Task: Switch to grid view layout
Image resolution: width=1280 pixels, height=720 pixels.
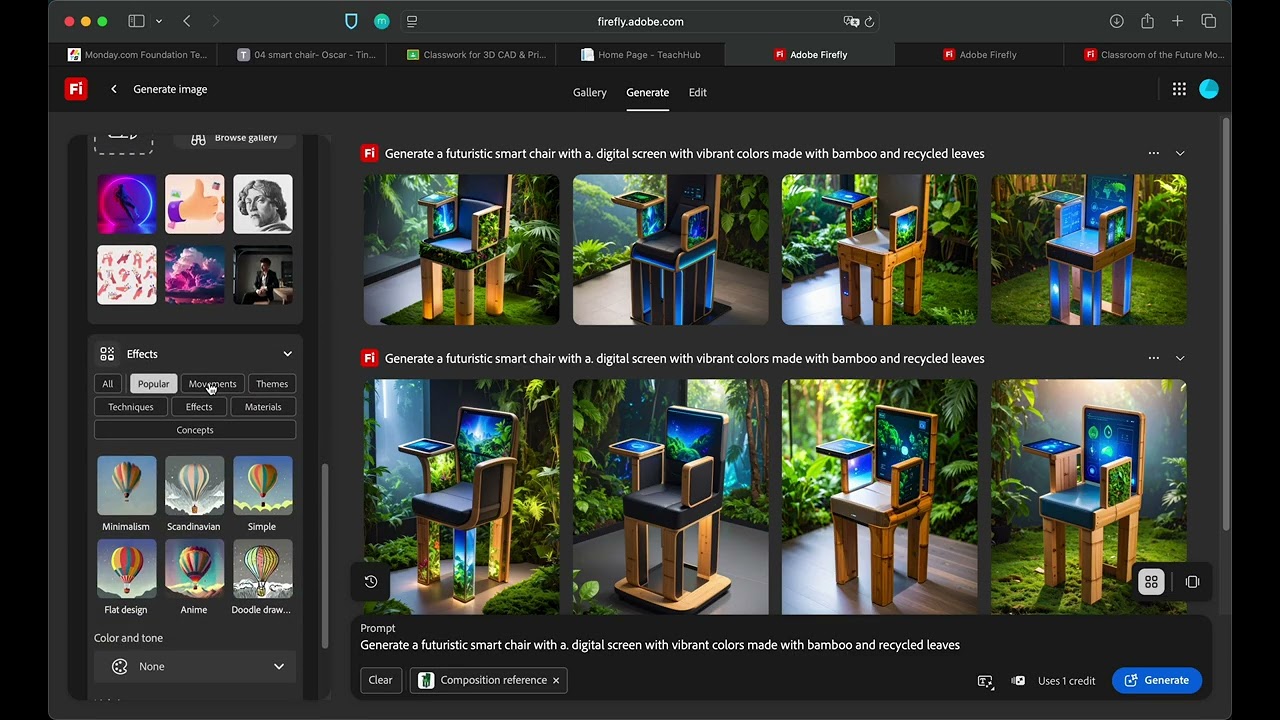Action: coord(1151,582)
